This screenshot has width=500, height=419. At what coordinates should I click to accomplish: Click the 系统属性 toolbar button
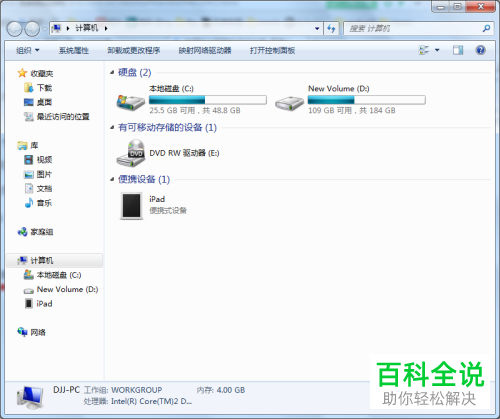[74, 50]
